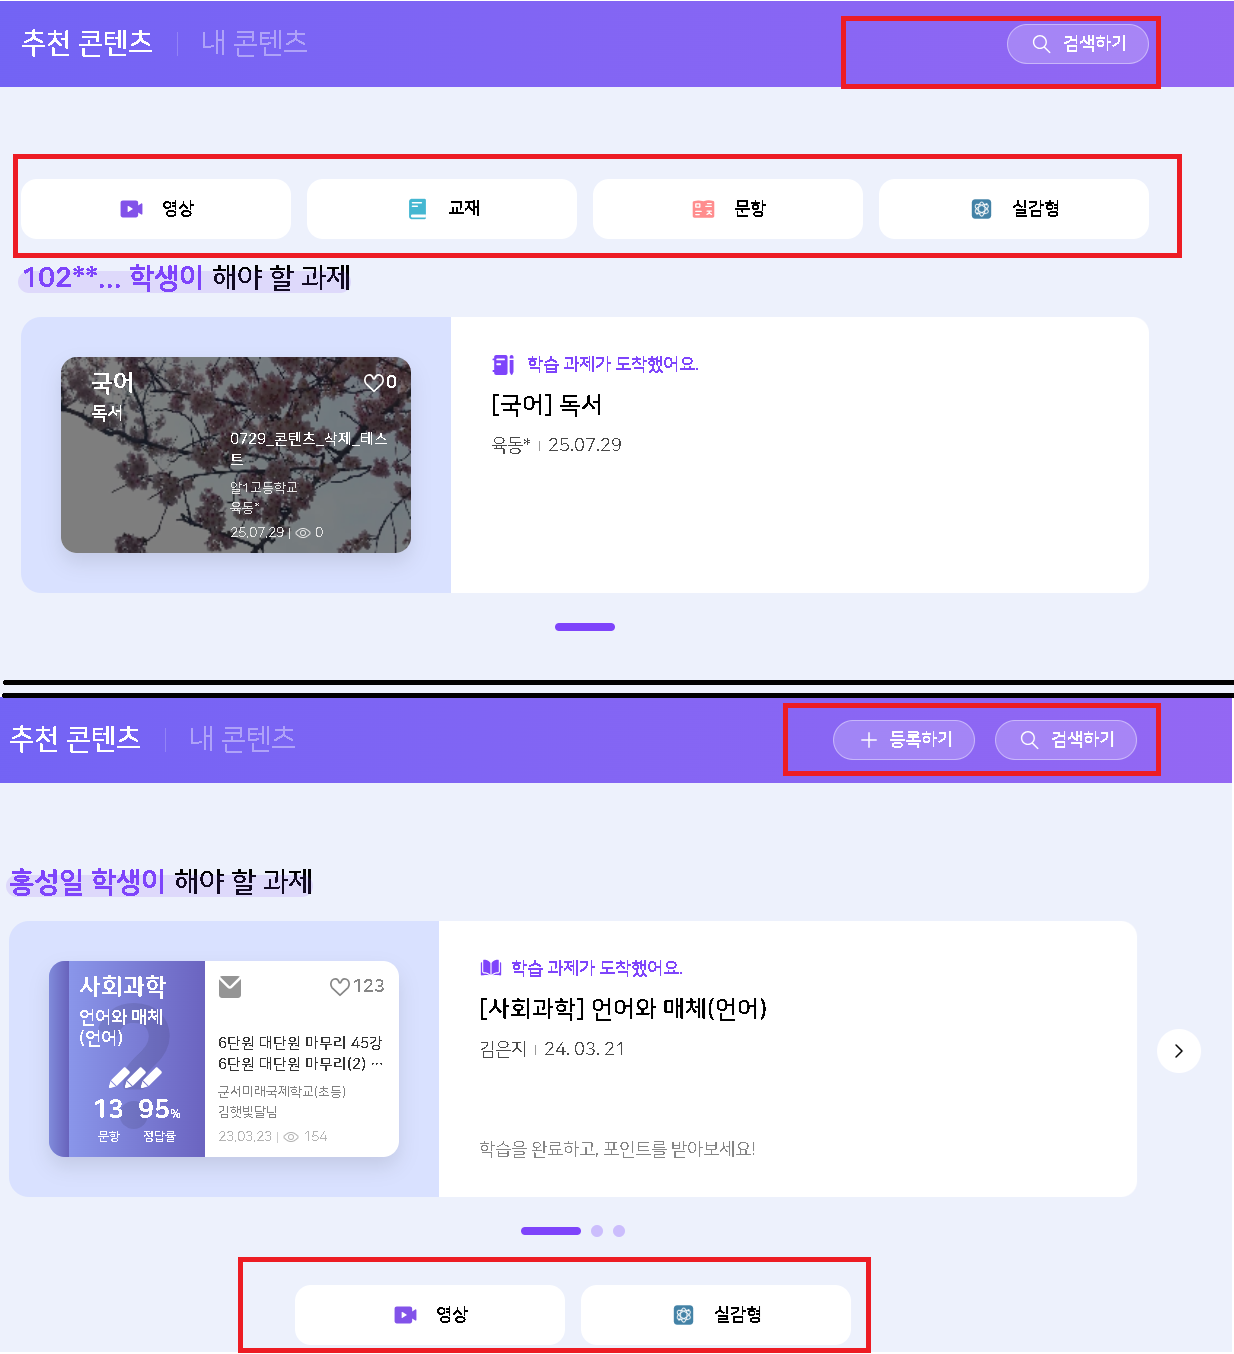Image resolution: width=1234 pixels, height=1354 pixels.
Task: Open the upper 추천 콘텐츠 tab
Action: click(87, 42)
